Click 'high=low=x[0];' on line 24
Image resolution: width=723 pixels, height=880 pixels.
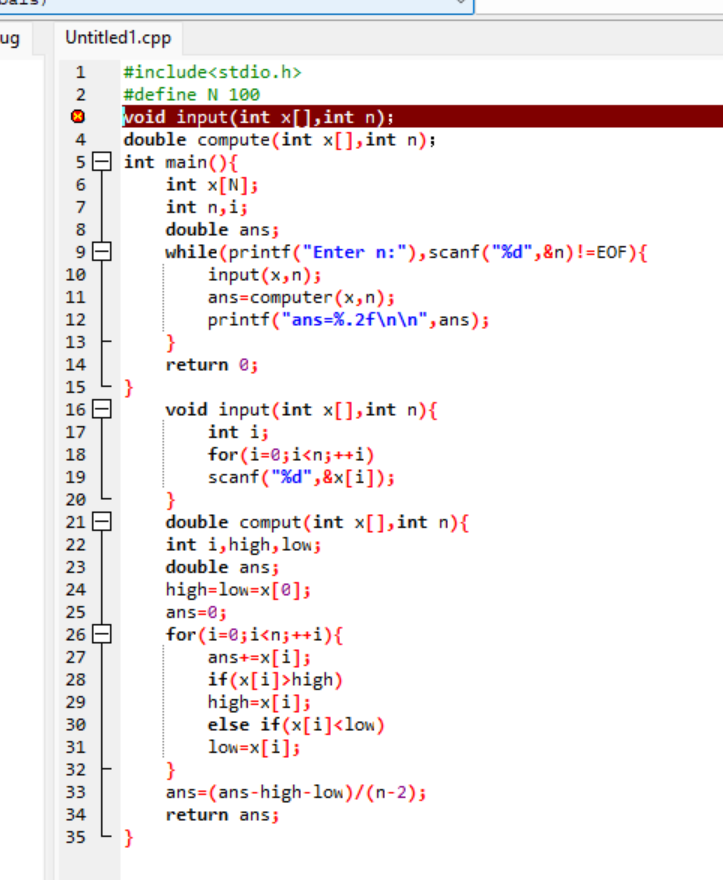pyautogui.click(x=238, y=590)
